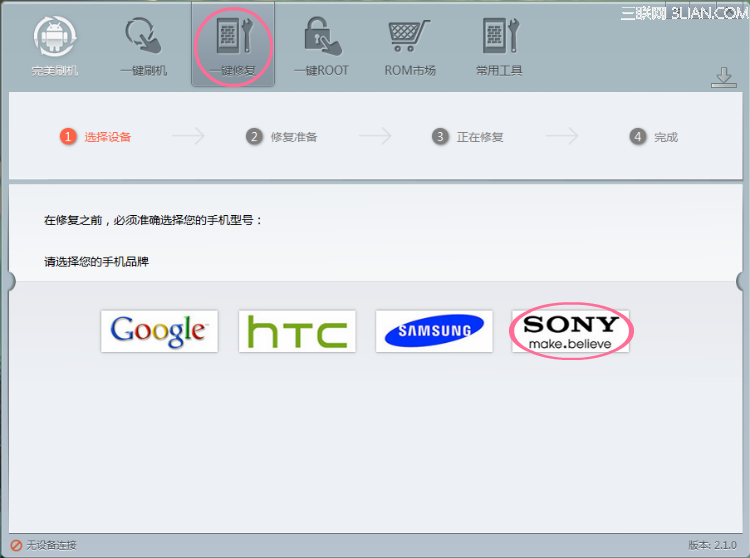Image resolution: width=750 pixels, height=558 pixels.
Task: Choose the Sony make.believe brand logo
Action: [571, 331]
